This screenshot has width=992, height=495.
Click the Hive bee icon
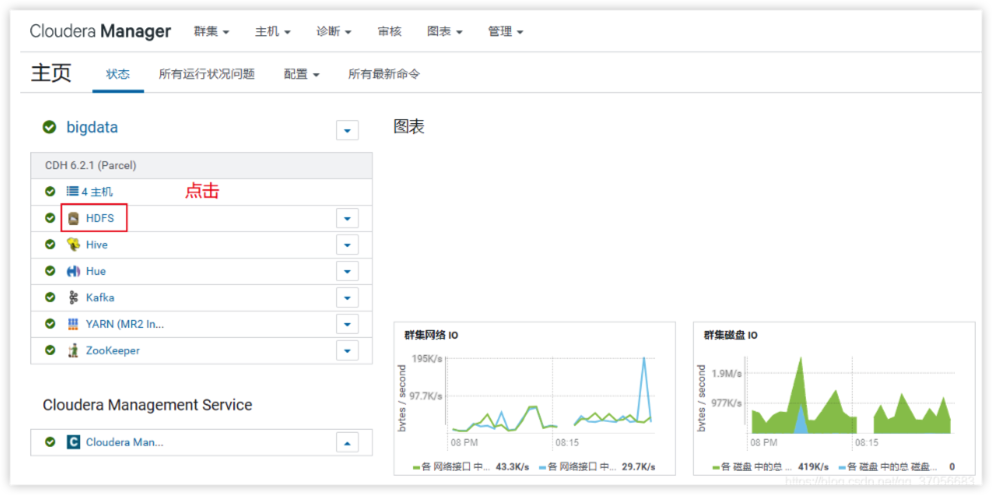coord(73,245)
